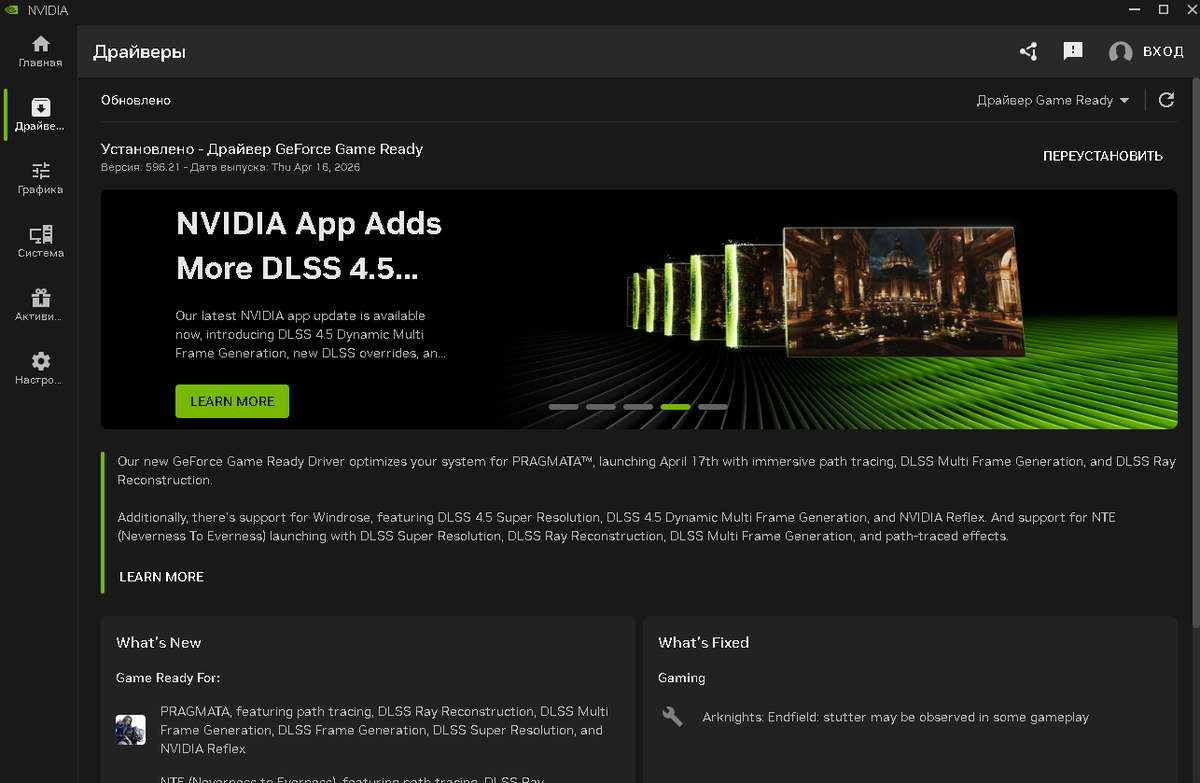Screen dimensions: 1200x783
Task: Select the second banner slide indicator
Action: pos(601,407)
